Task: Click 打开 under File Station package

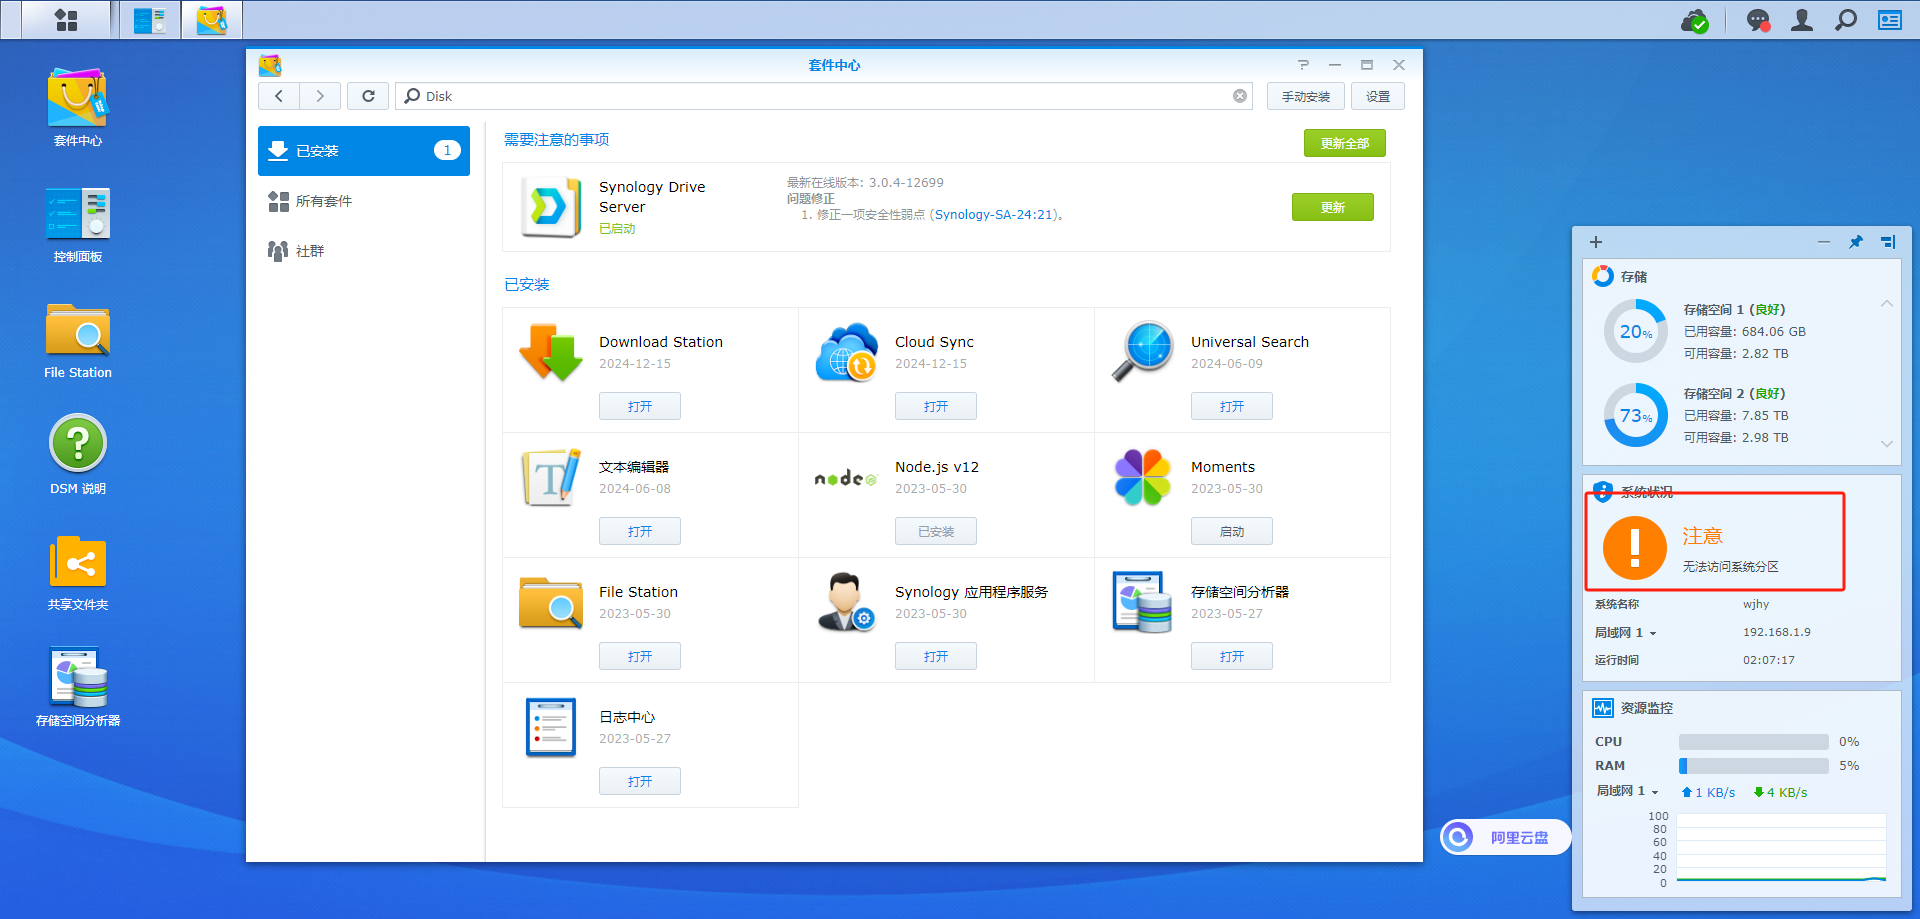Action: click(640, 656)
